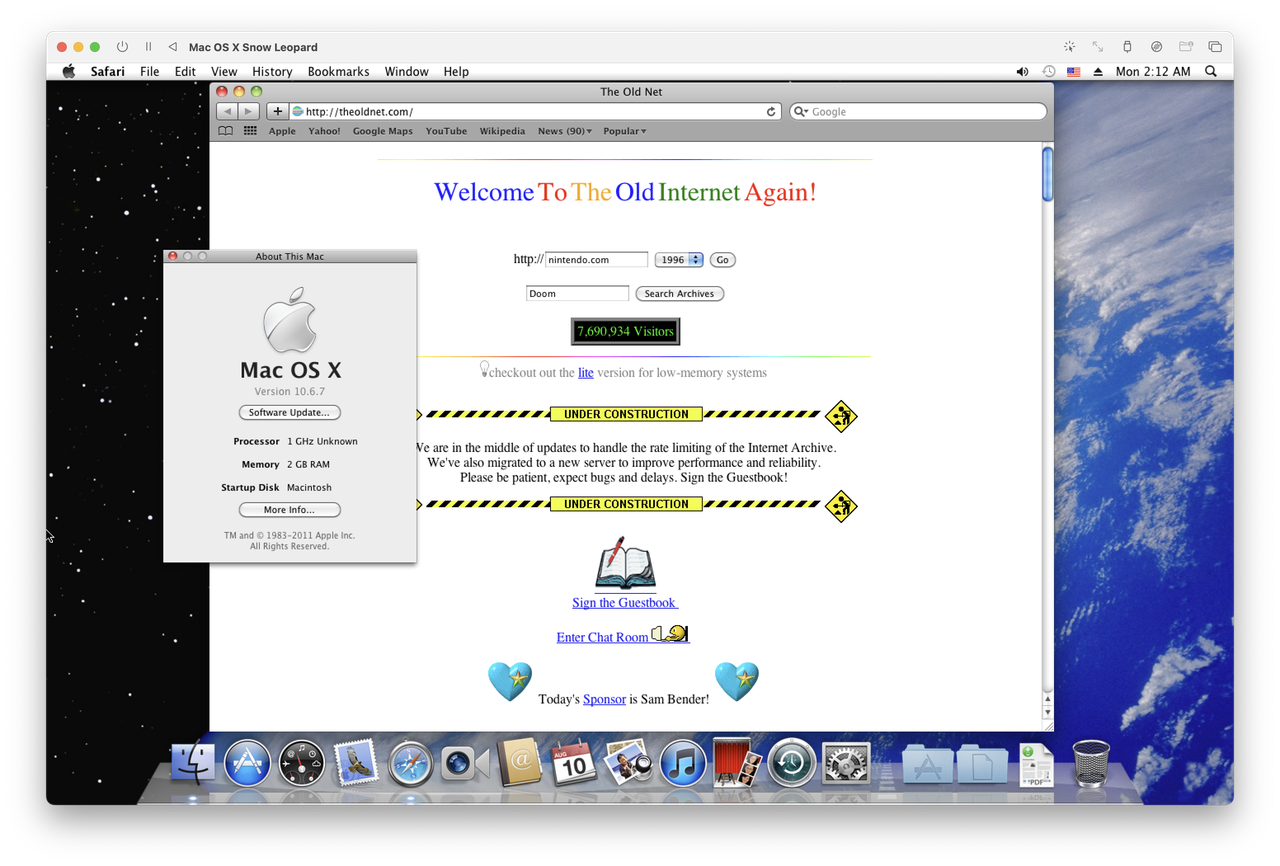Close the About This Mac window
Viewport: 1280px width, 866px height.
point(173,257)
